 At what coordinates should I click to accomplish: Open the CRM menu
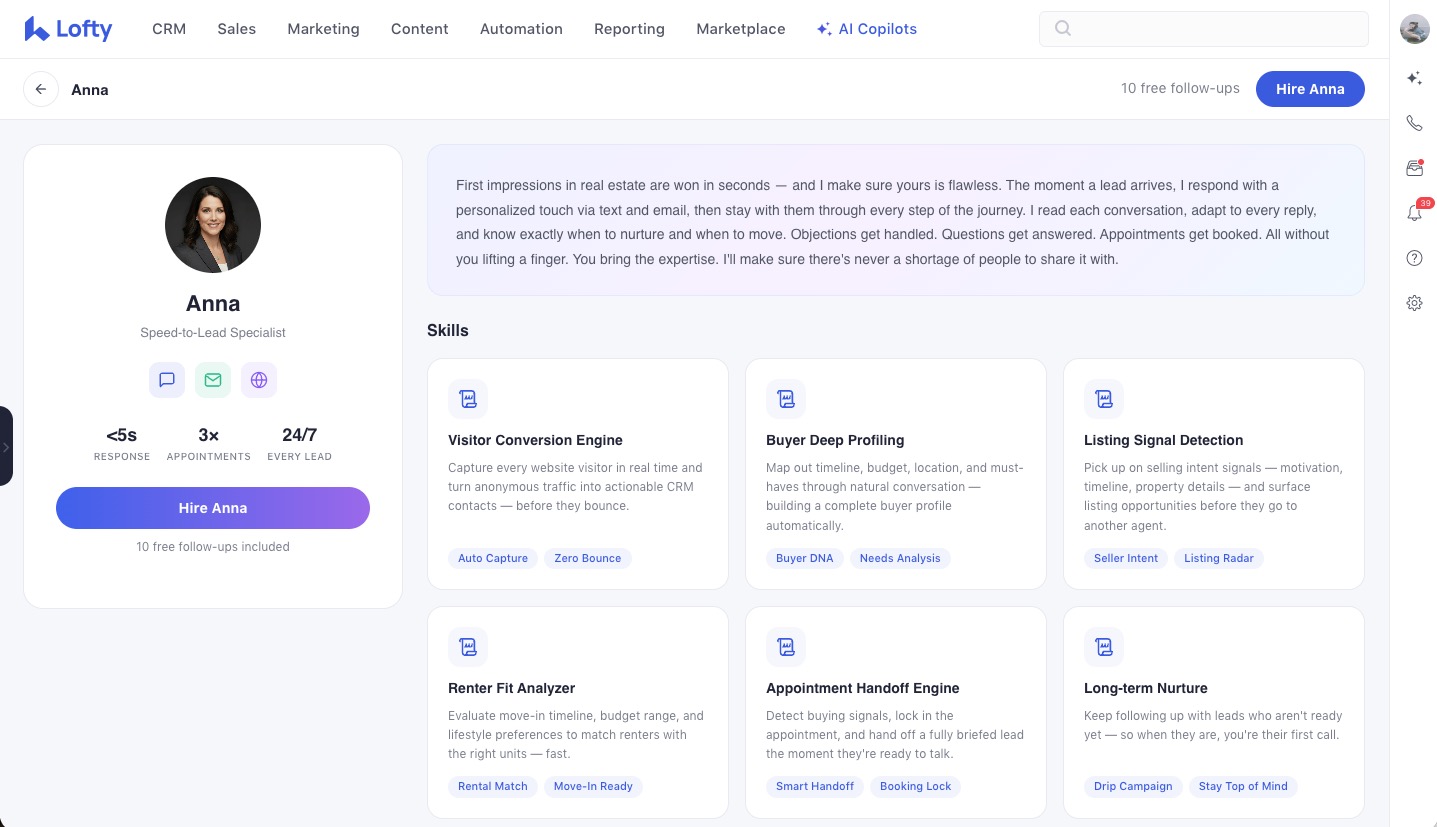click(169, 29)
